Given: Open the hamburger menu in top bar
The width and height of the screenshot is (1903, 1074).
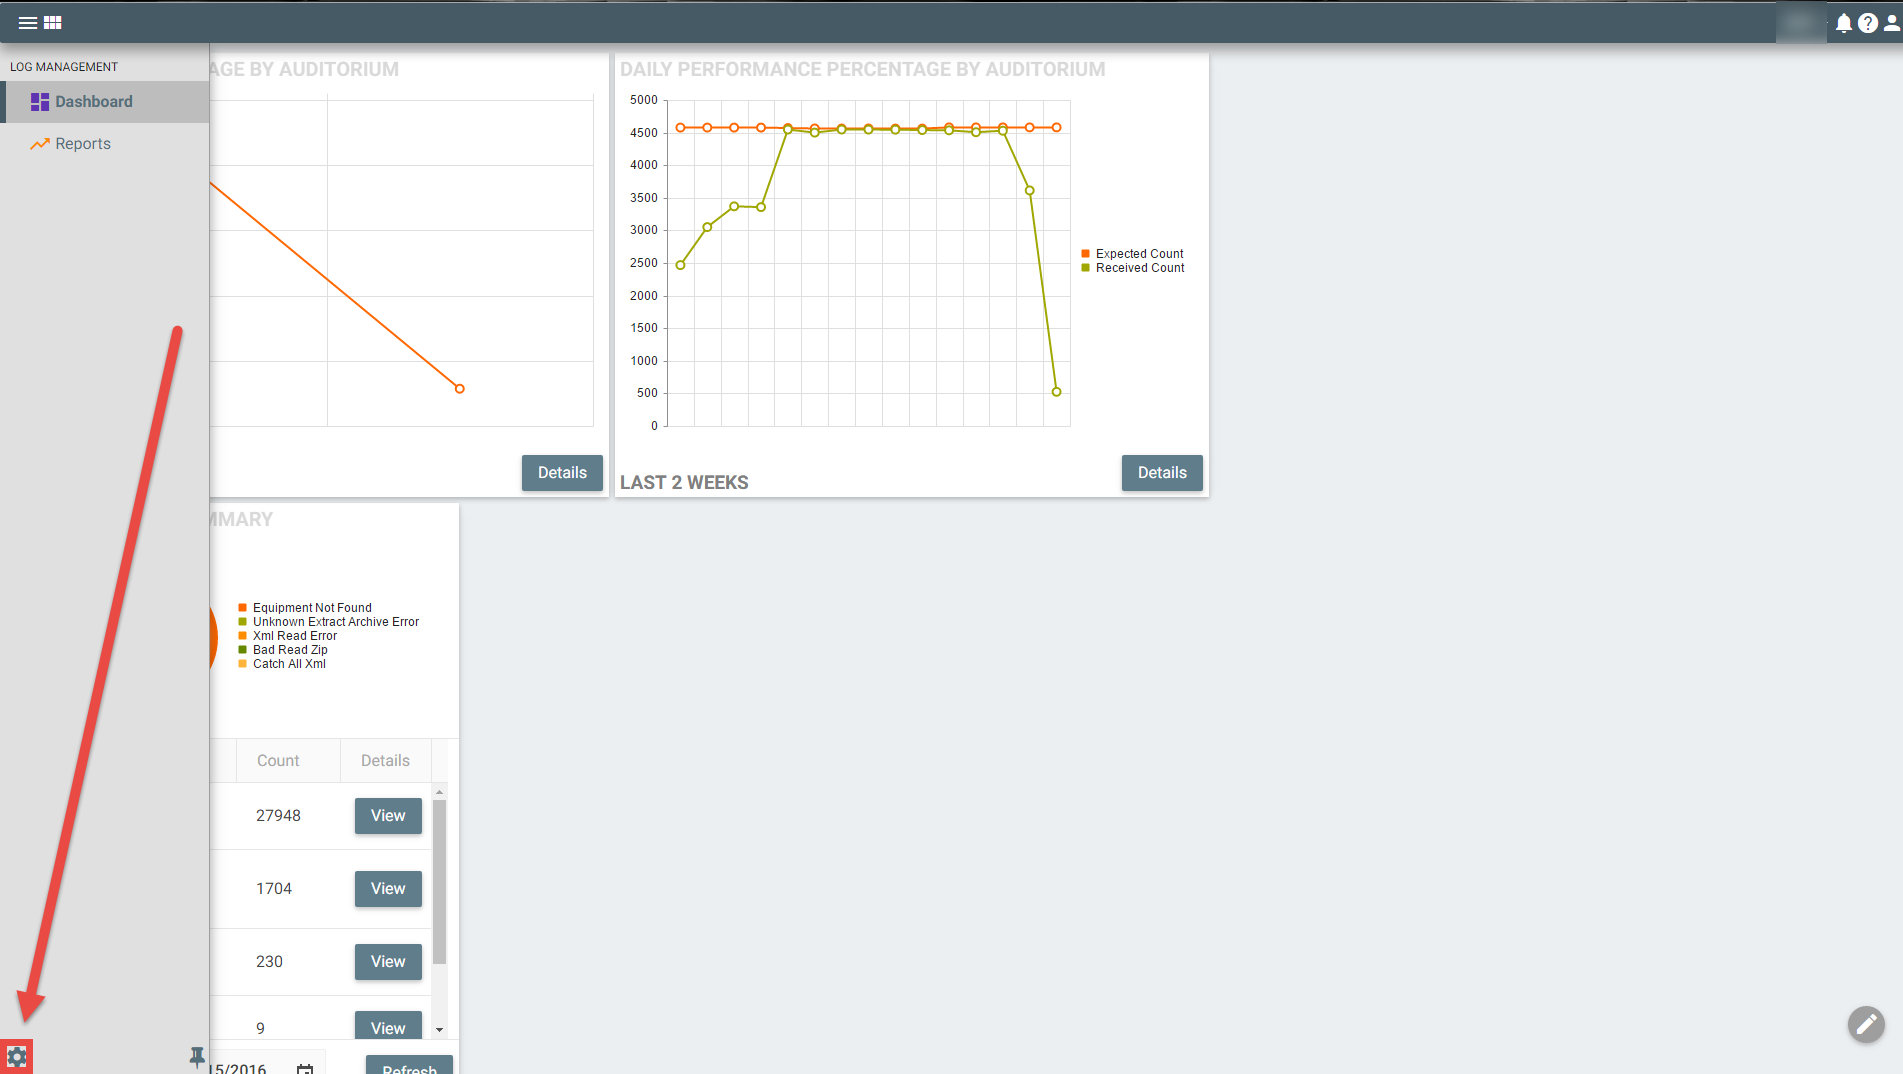Looking at the screenshot, I should [27, 22].
